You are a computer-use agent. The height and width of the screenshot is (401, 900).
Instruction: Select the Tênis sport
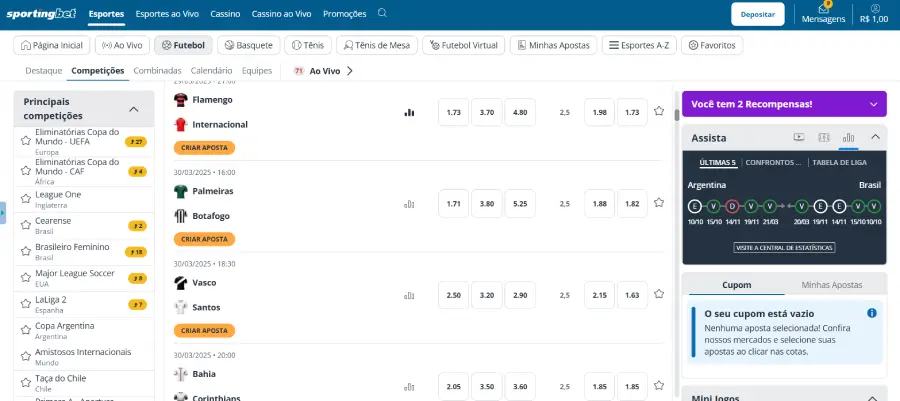[308, 45]
